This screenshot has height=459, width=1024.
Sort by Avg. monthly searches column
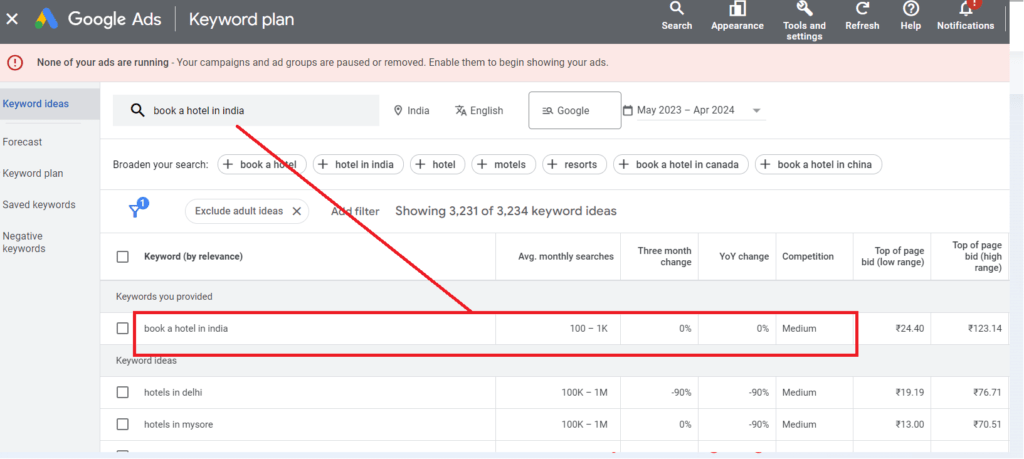(566, 257)
